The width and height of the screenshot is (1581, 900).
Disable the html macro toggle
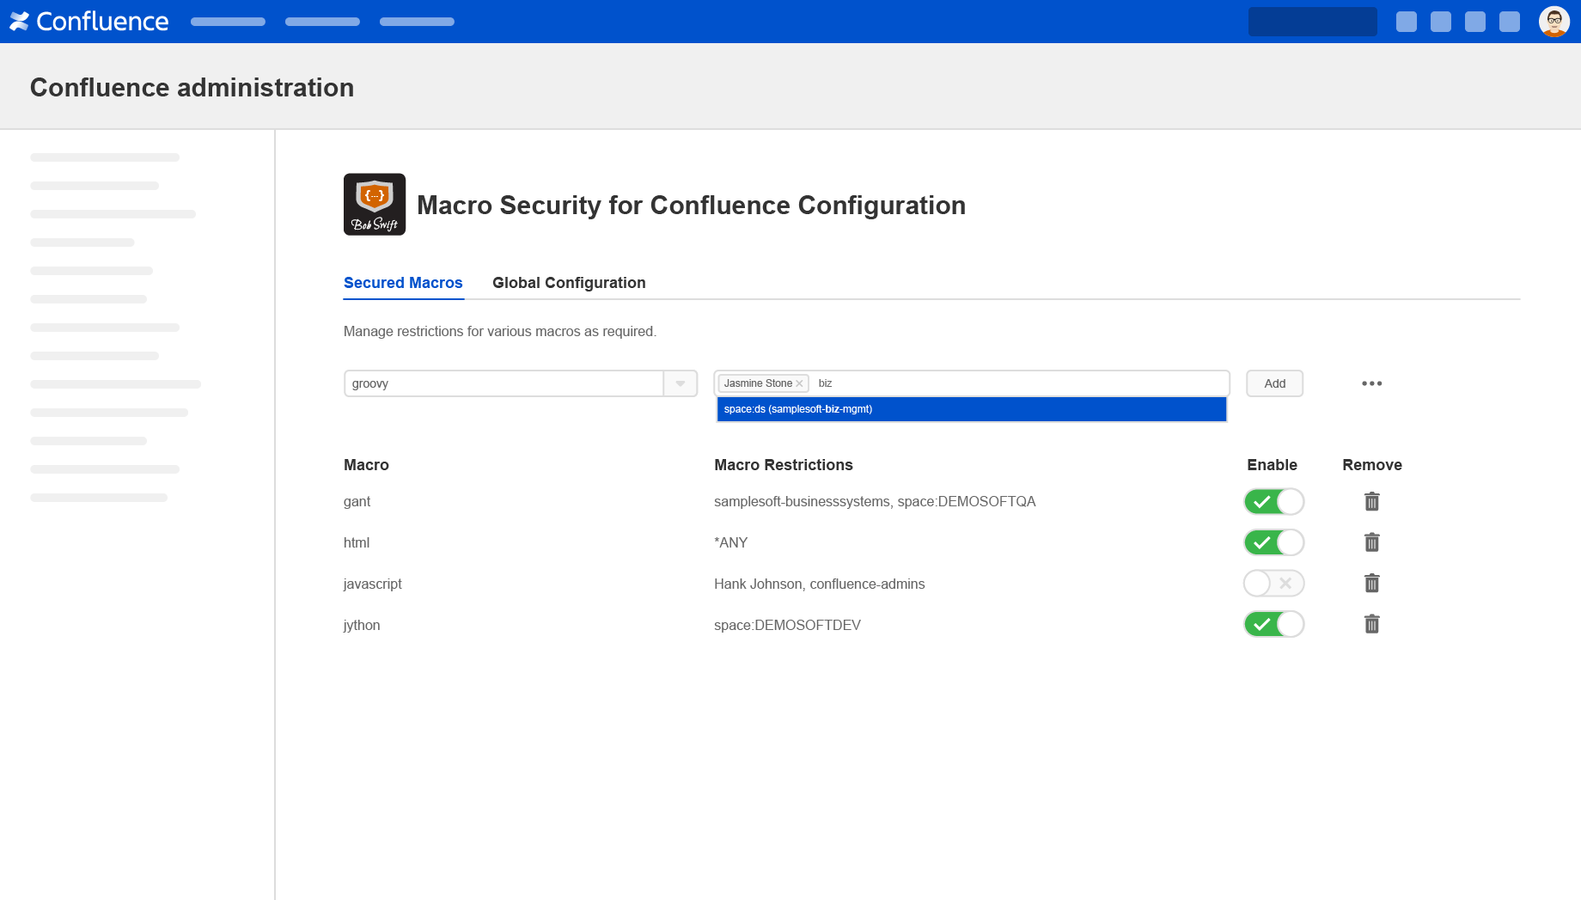[1273, 542]
